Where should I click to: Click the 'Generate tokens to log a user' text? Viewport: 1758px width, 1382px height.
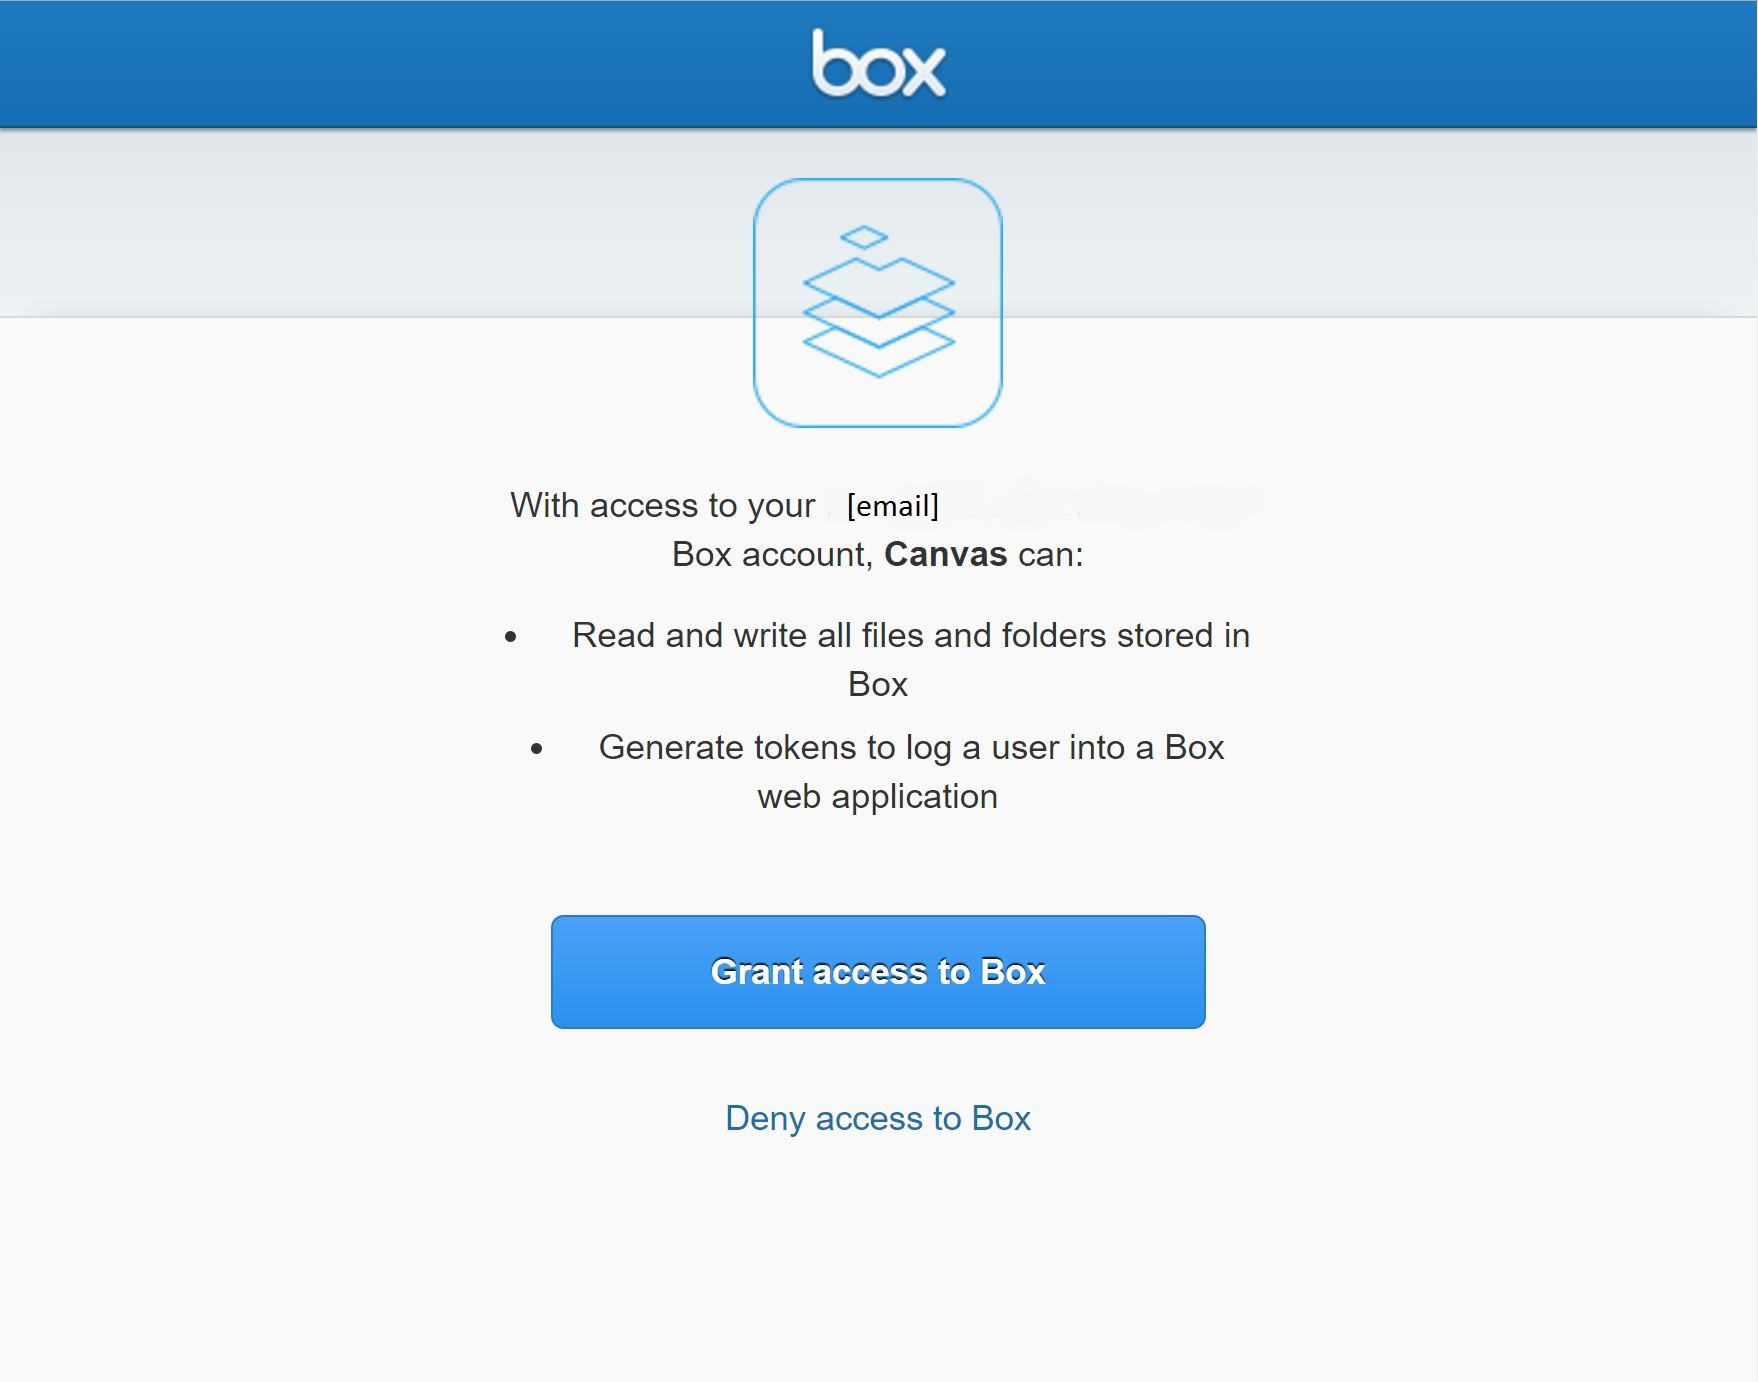(x=910, y=748)
